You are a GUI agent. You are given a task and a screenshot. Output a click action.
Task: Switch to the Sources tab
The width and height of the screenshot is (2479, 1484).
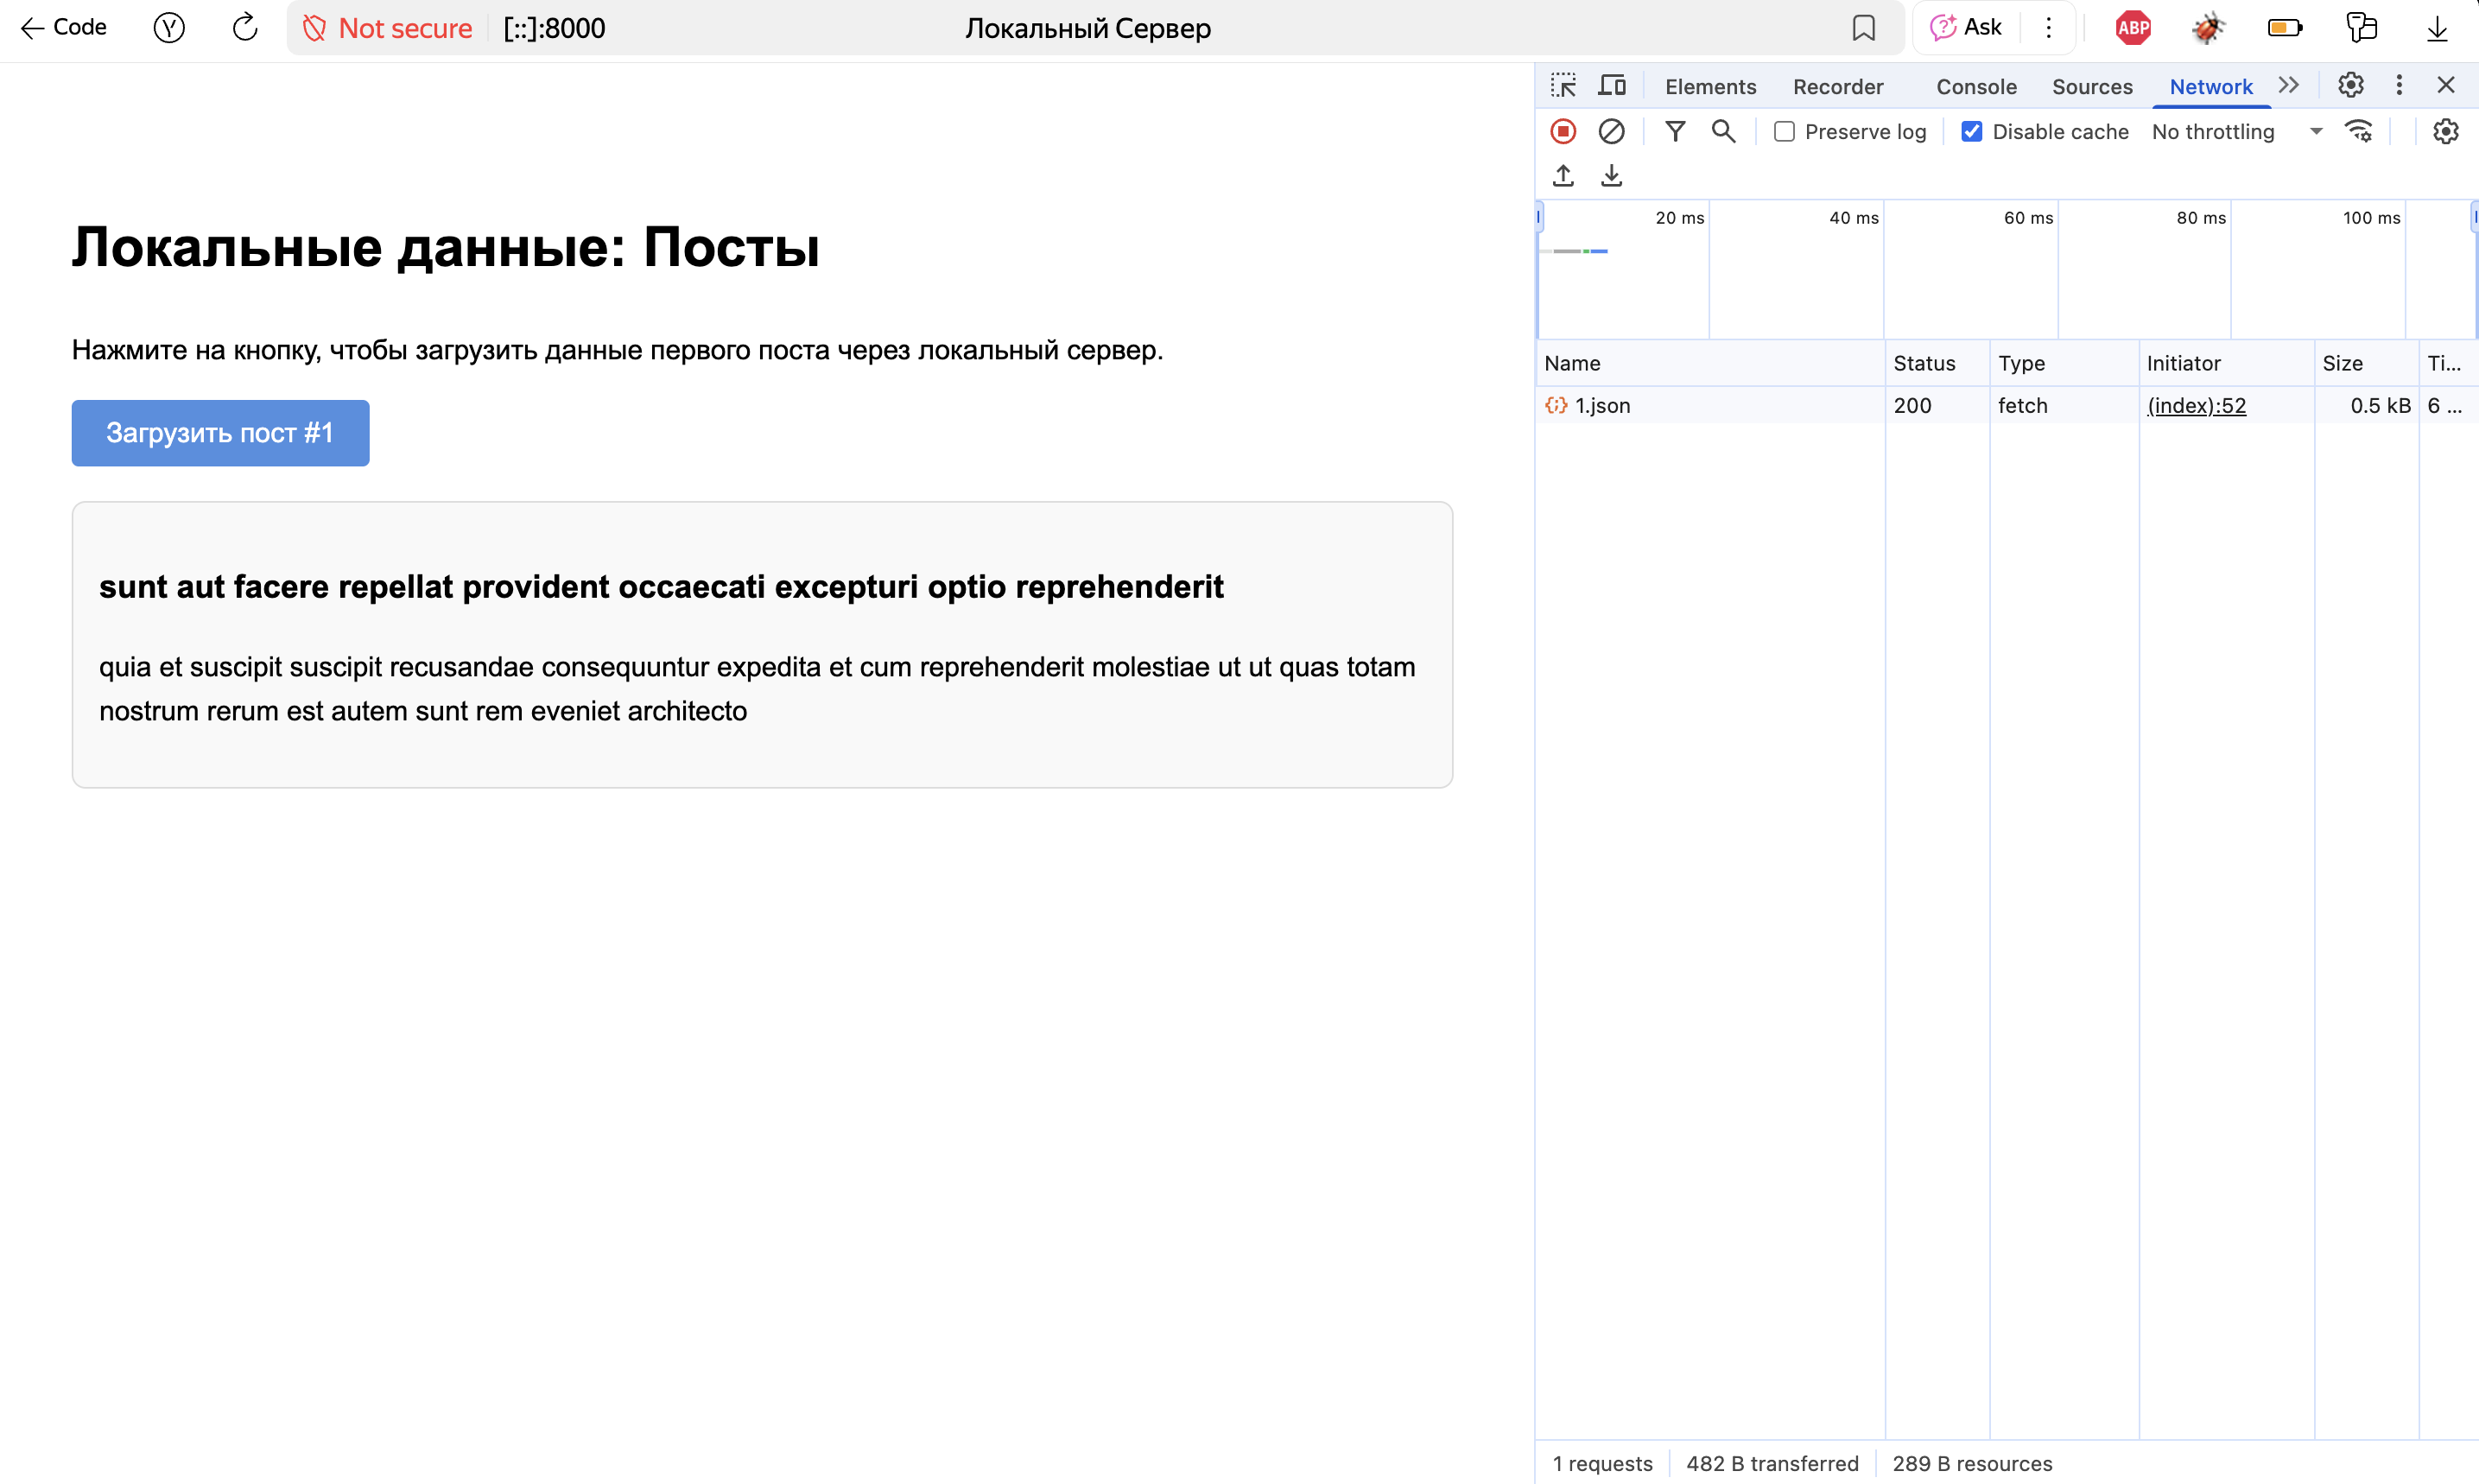coord(2092,86)
